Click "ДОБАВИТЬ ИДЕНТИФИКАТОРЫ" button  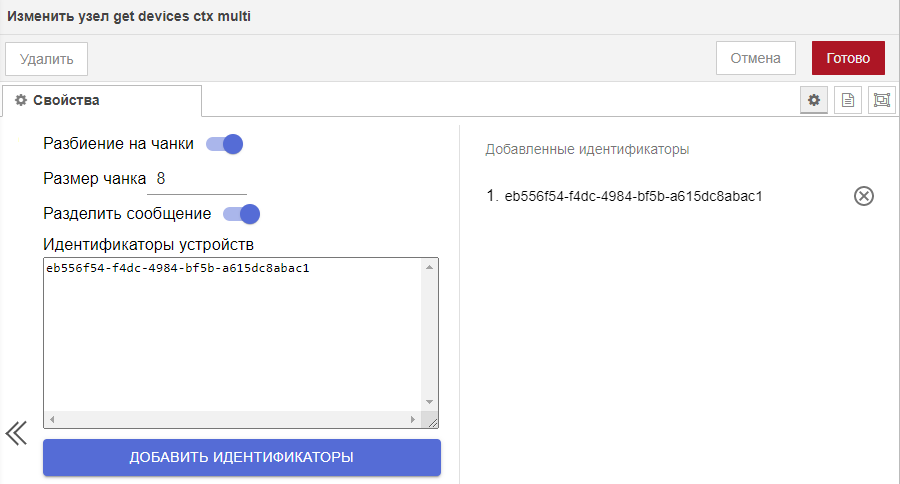(x=242, y=457)
